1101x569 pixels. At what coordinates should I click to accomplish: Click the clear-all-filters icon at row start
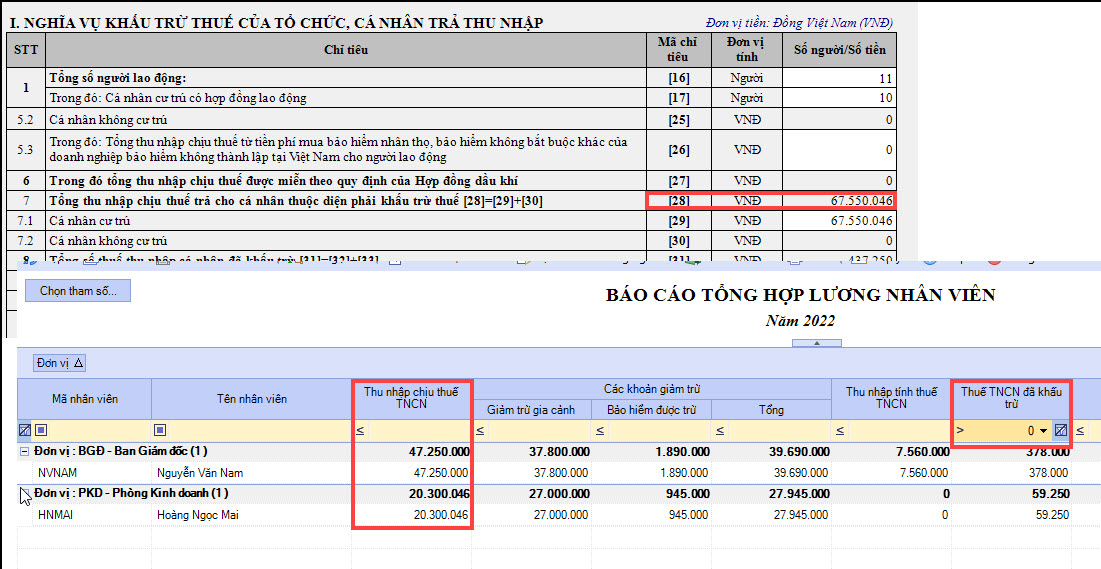pyautogui.click(x=24, y=431)
